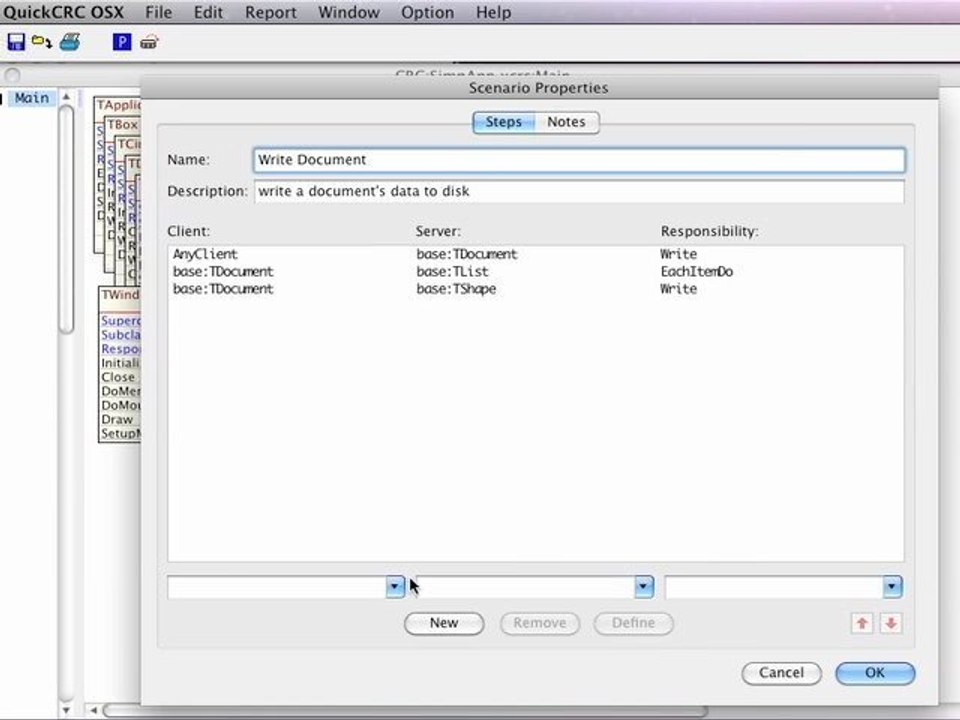Select the EachItemDo responsibility entry
The image size is (960, 720).
pyautogui.click(x=697, y=271)
